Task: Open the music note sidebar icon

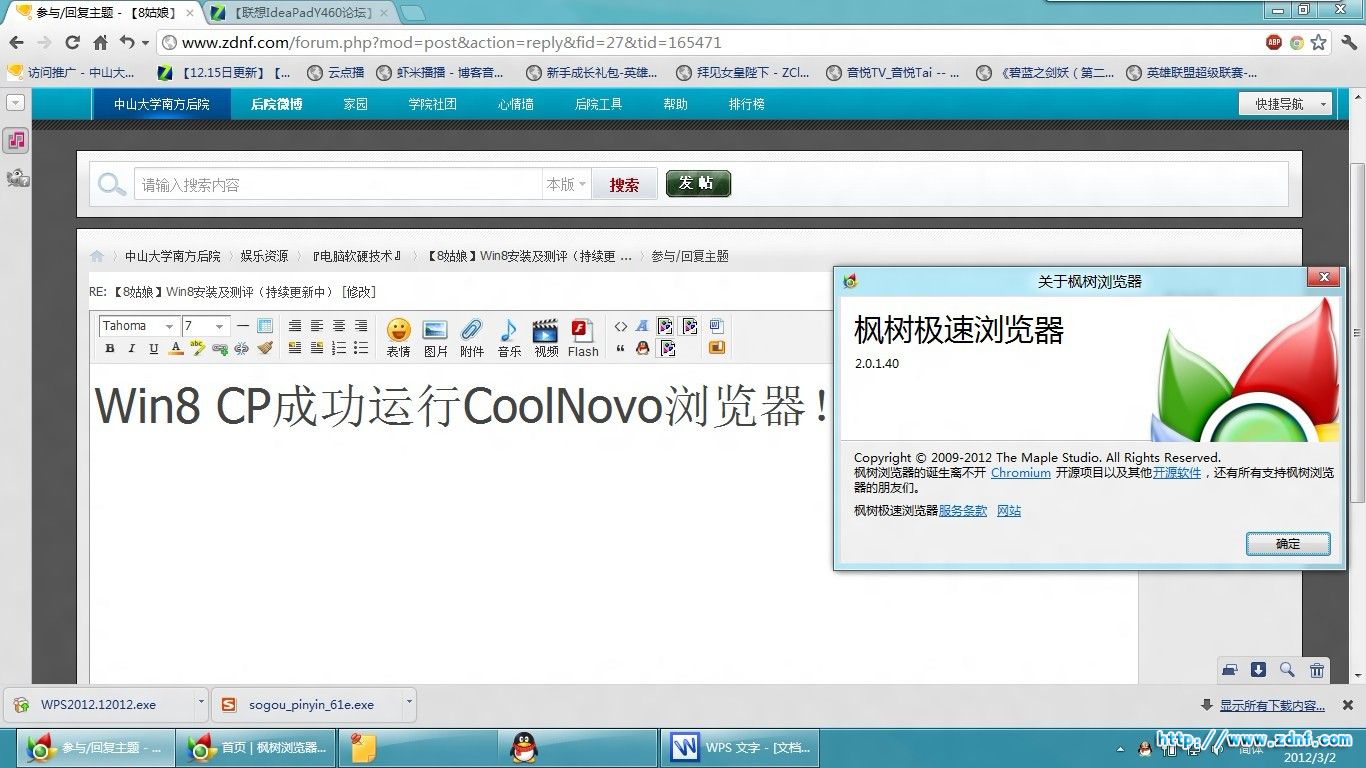Action: (x=16, y=141)
